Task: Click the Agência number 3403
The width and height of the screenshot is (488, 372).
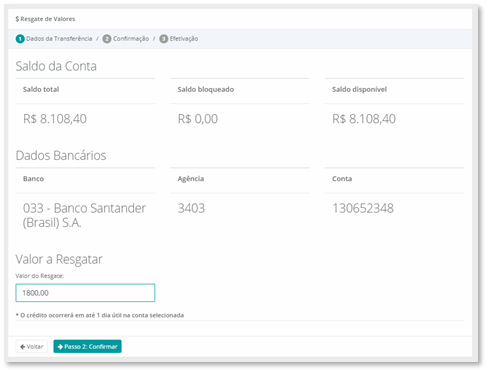Action: click(191, 208)
